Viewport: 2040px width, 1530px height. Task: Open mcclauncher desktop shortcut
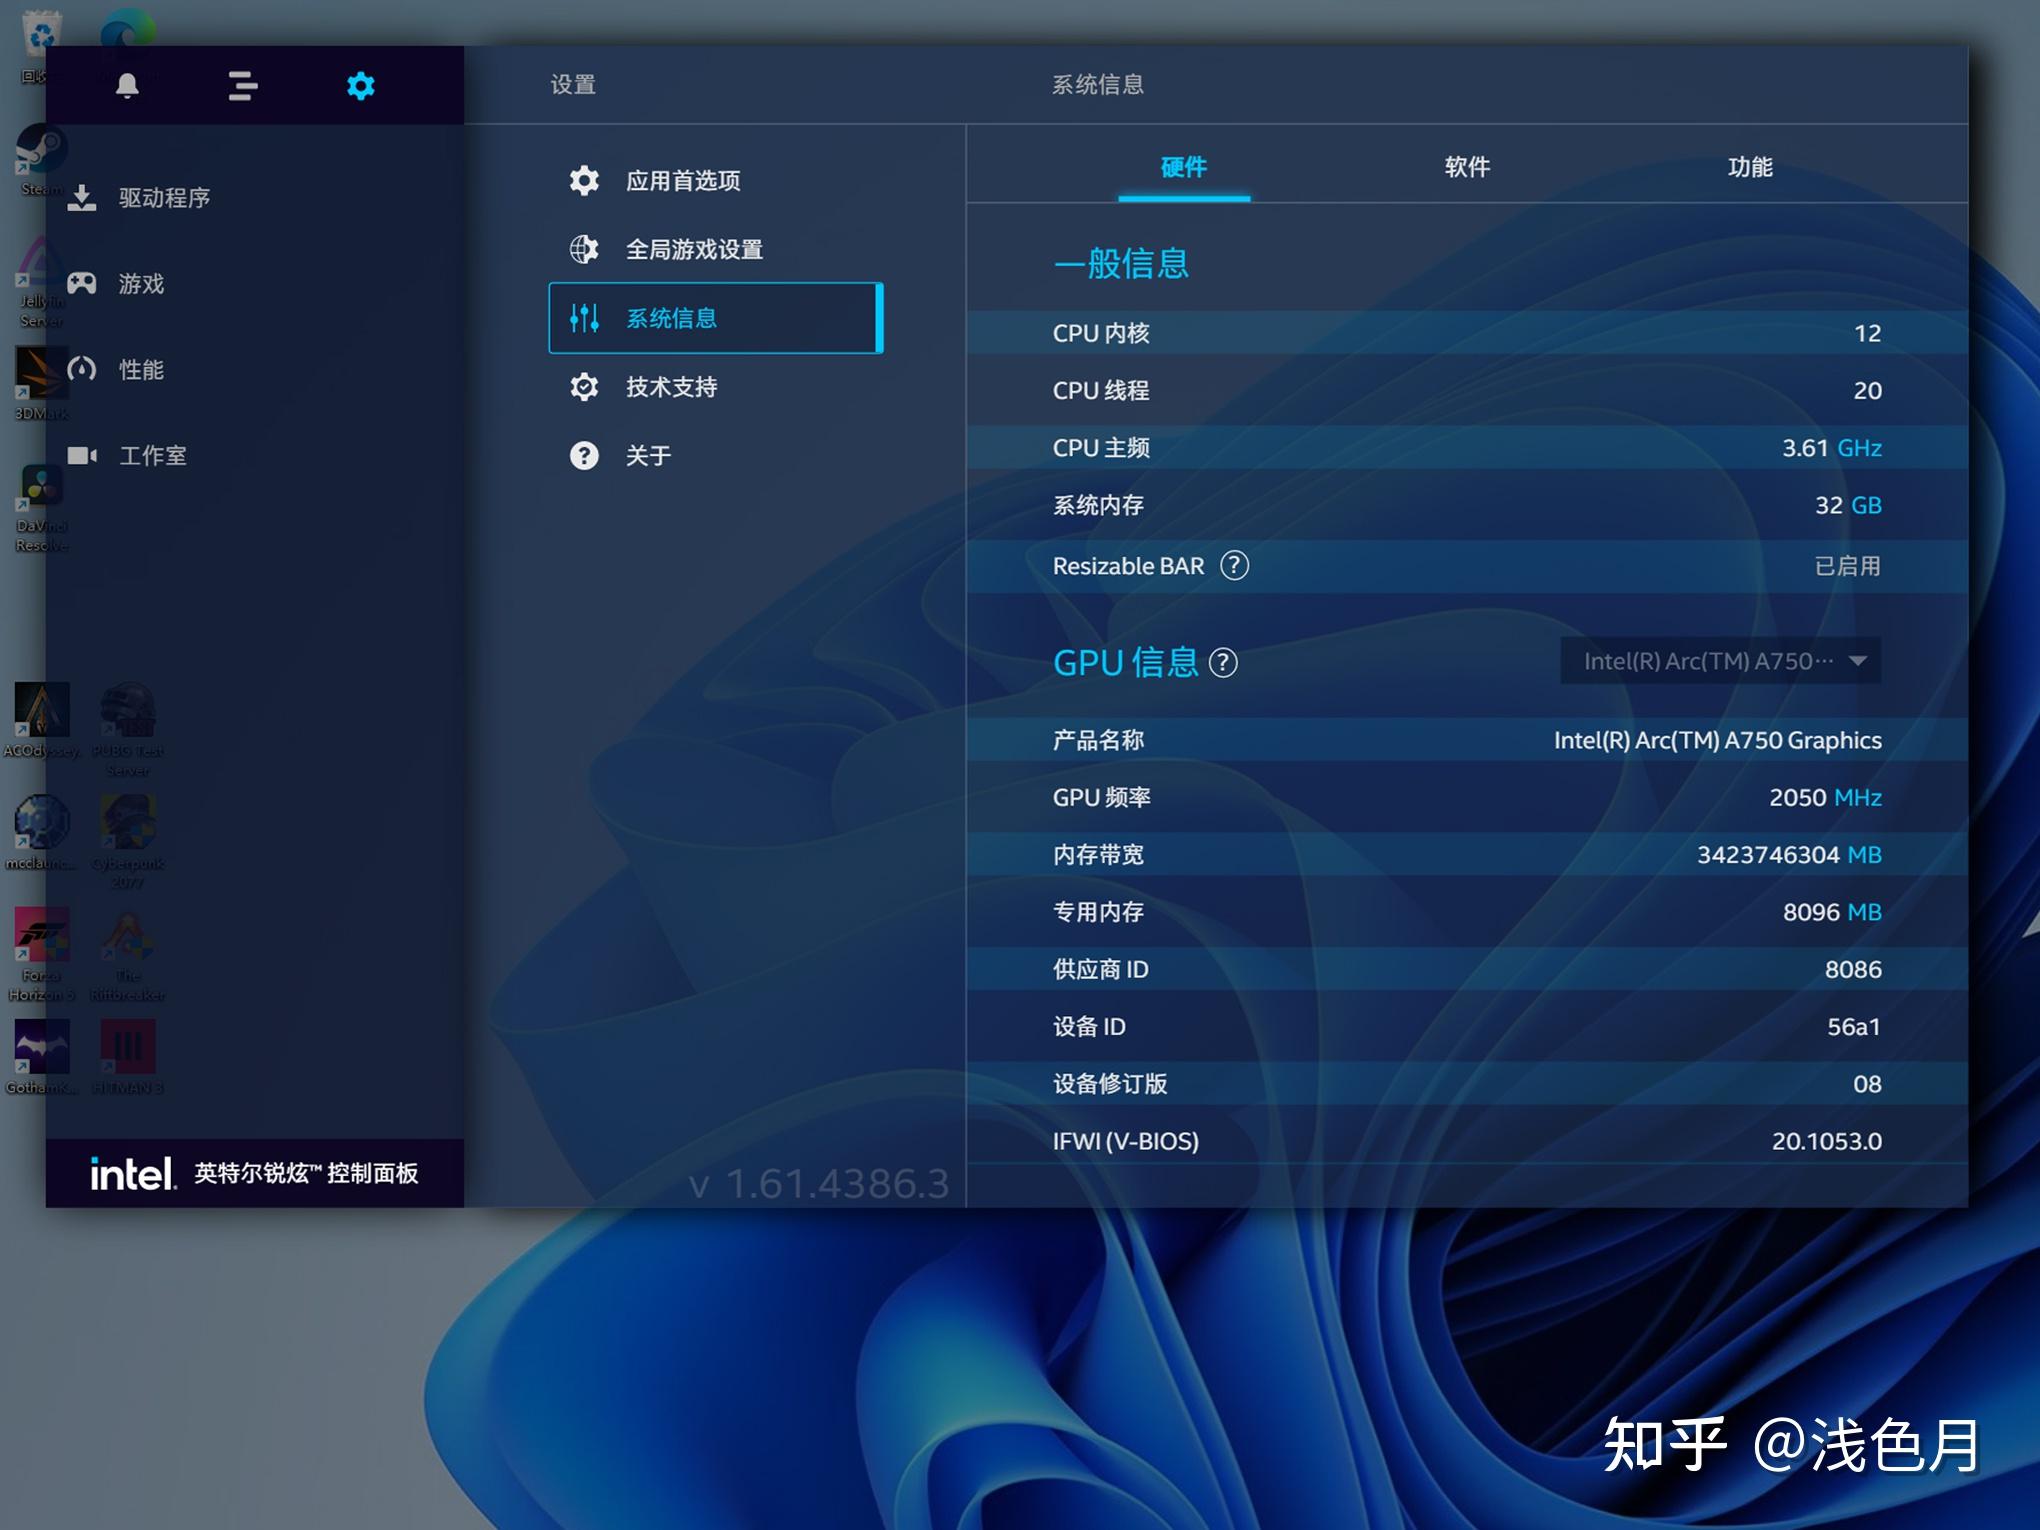(41, 833)
